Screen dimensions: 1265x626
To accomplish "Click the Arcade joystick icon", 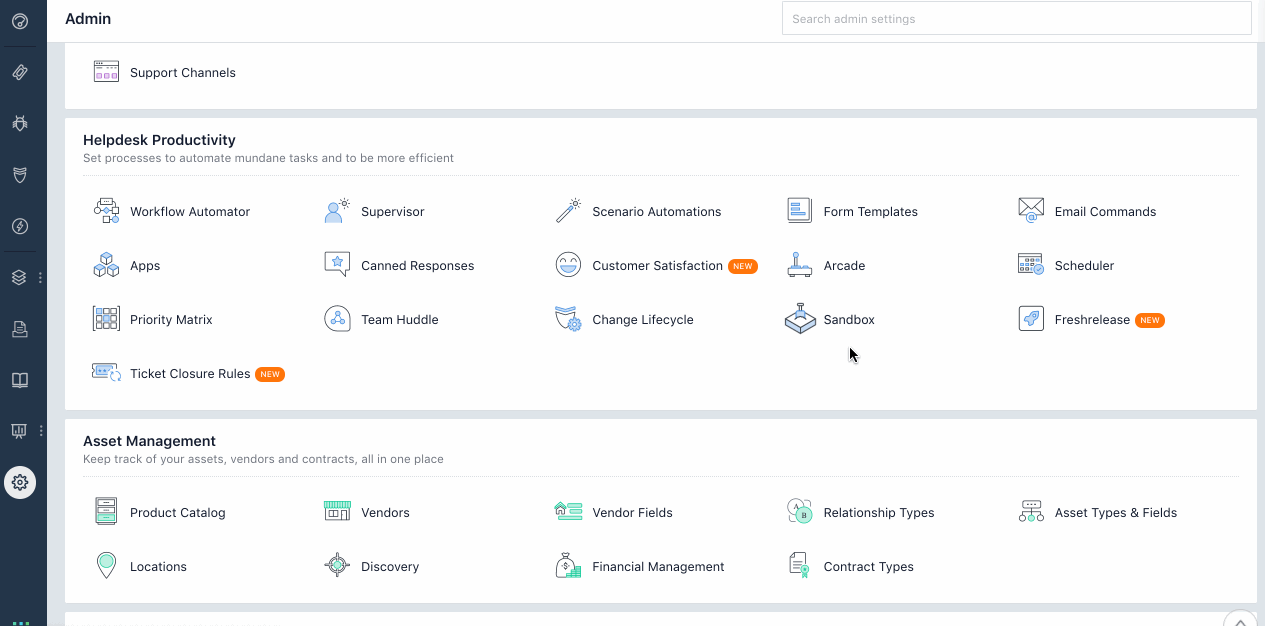I will tap(799, 265).
